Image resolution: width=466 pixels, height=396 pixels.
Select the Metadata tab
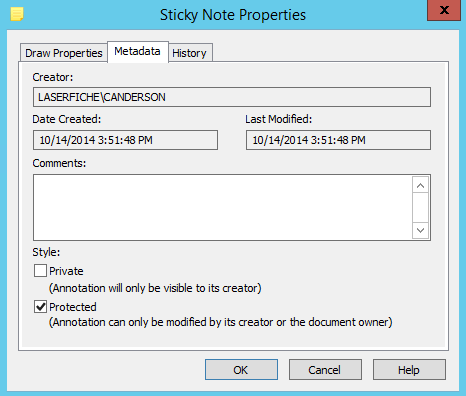pyautogui.click(x=138, y=52)
